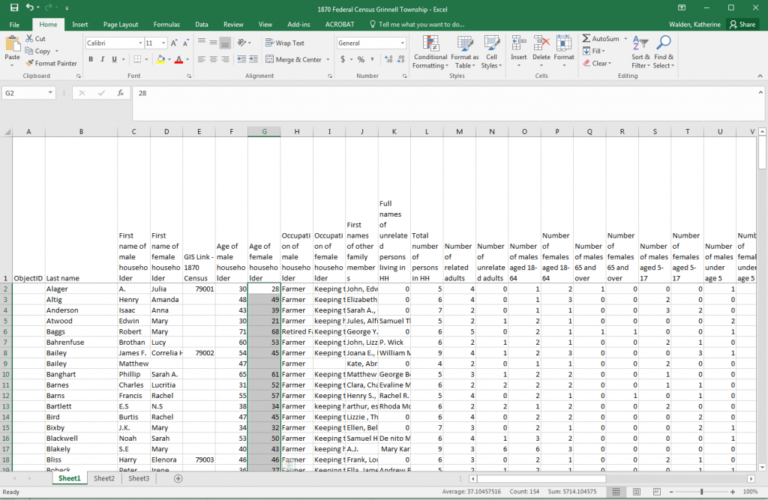Switch to the Data ribbon tab
Image resolution: width=768 pixels, height=500 pixels.
point(201,24)
